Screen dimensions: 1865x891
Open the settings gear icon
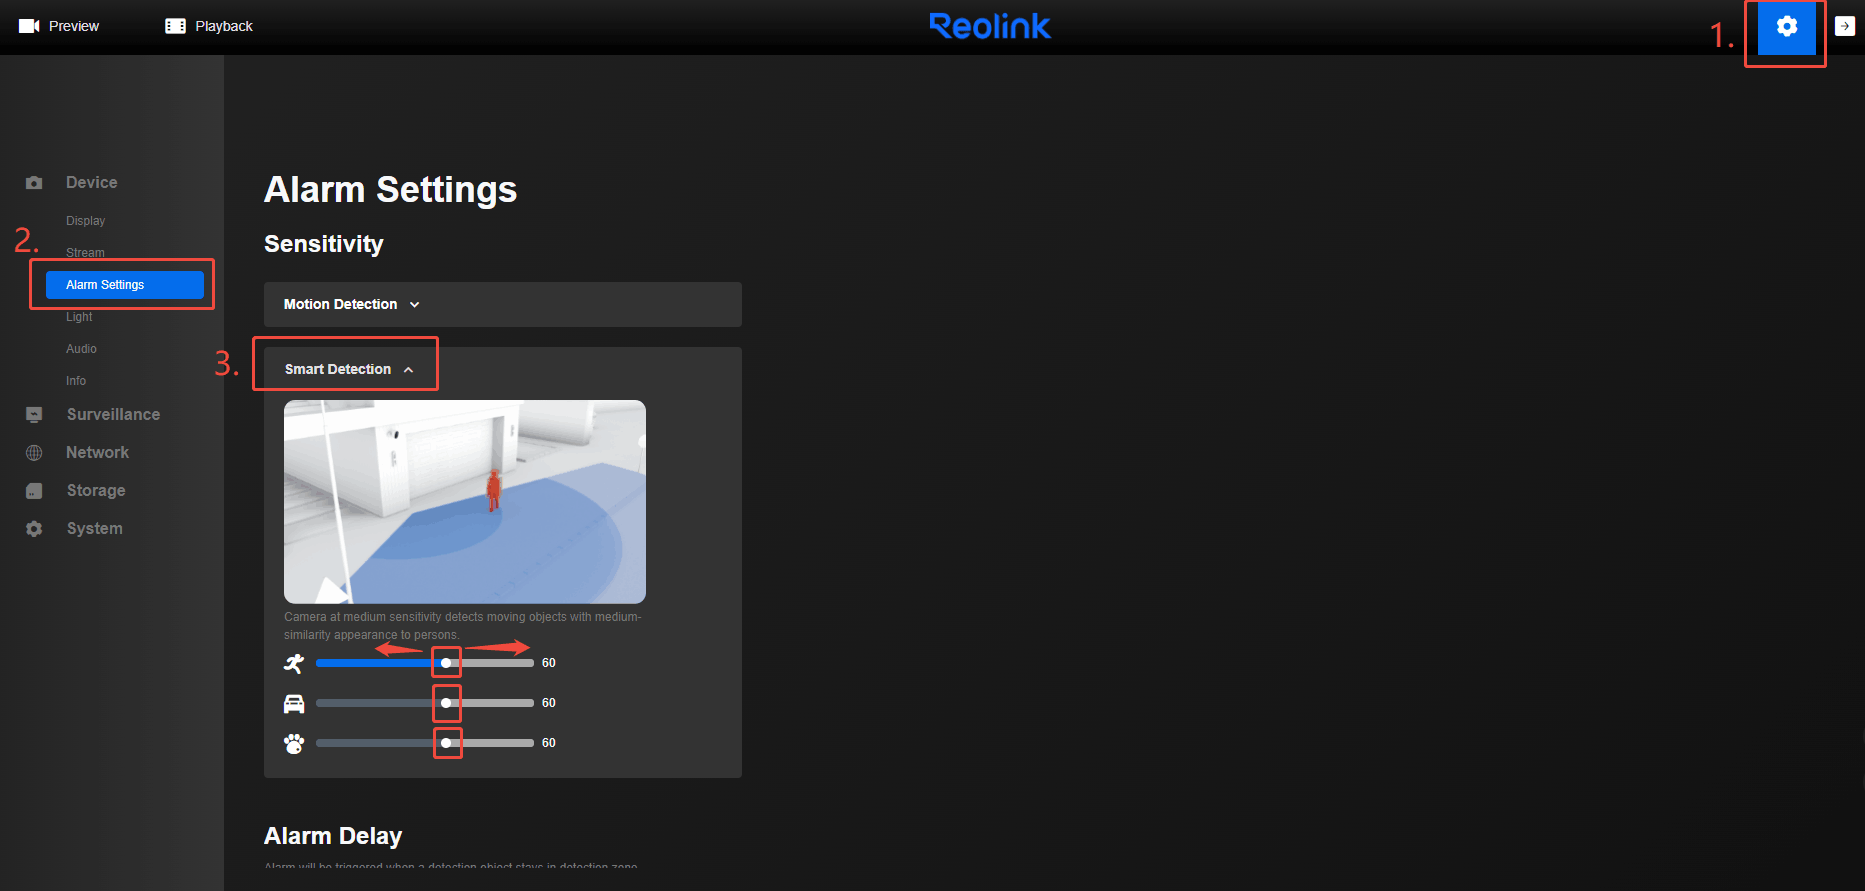1786,27
